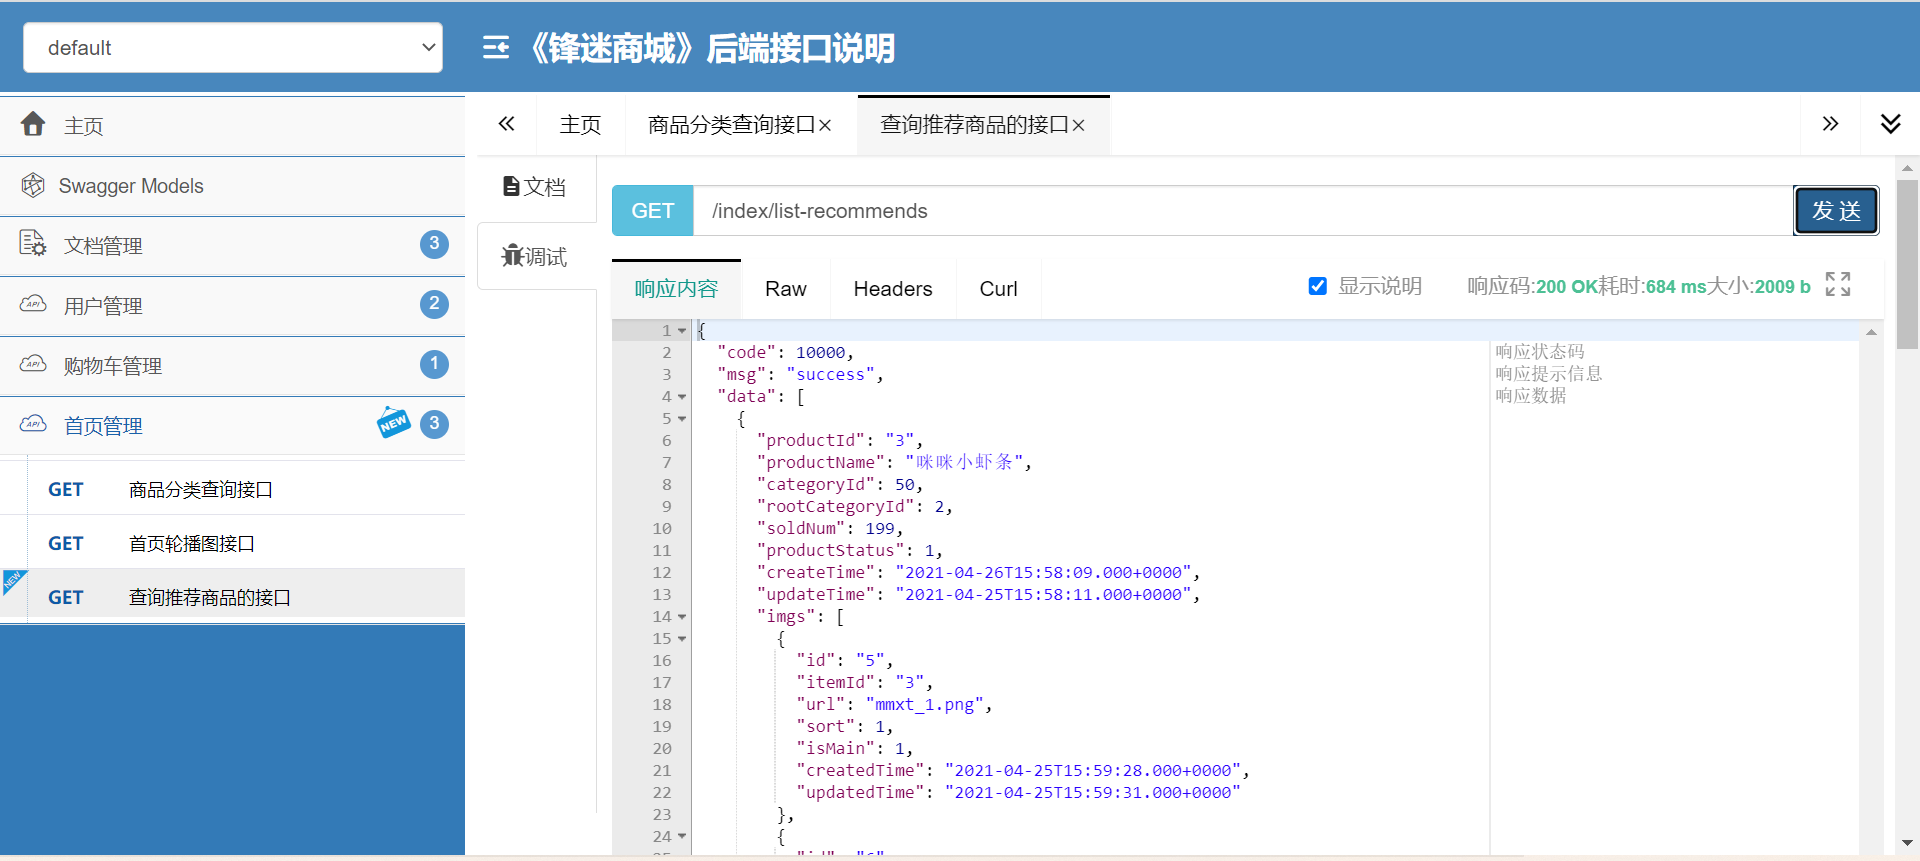The image size is (1920, 861).
Task: Close the 商品分类查询接口 tab
Action: pyautogui.click(x=825, y=126)
